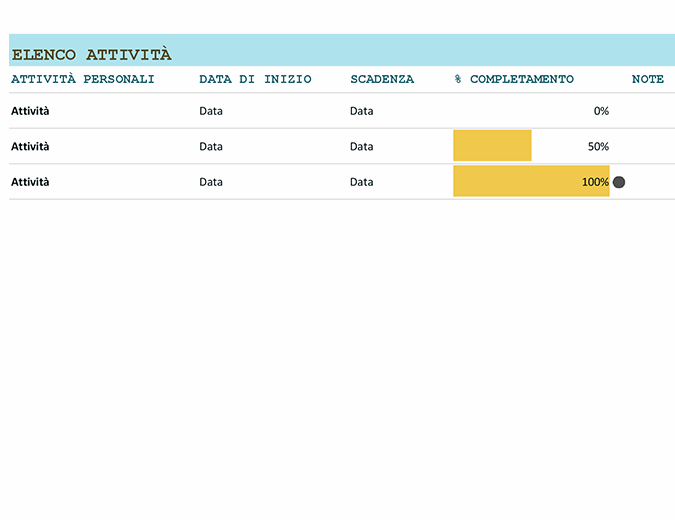Viewport: 675px width, 520px height.
Task: Click start date cell in the 50% row
Action: (x=211, y=146)
